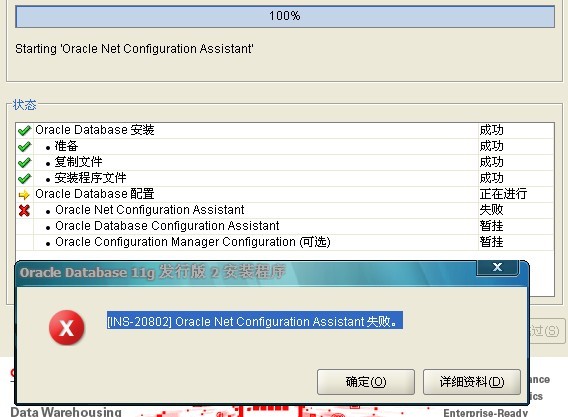Click the 100% progress bar

tap(285, 16)
